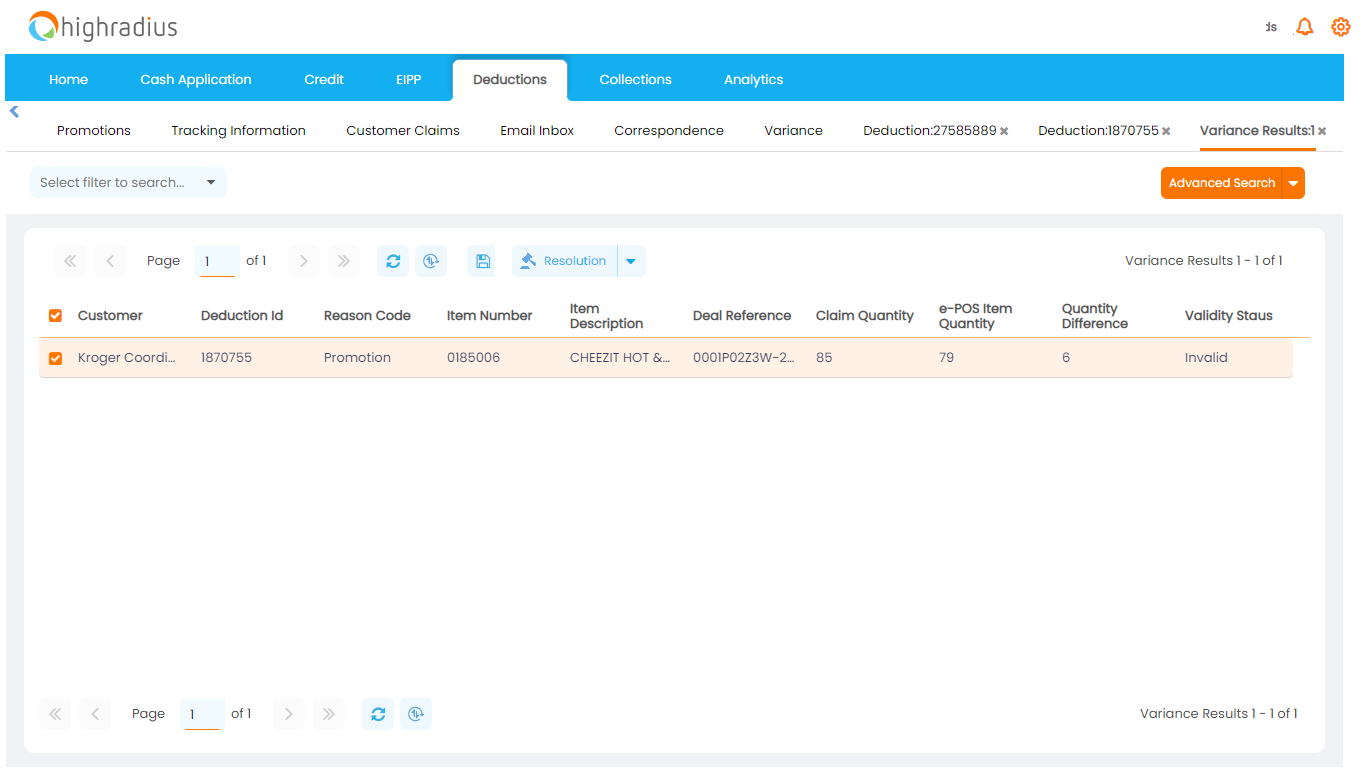Switch to the Collections tab
The image size is (1366, 768).
click(635, 78)
